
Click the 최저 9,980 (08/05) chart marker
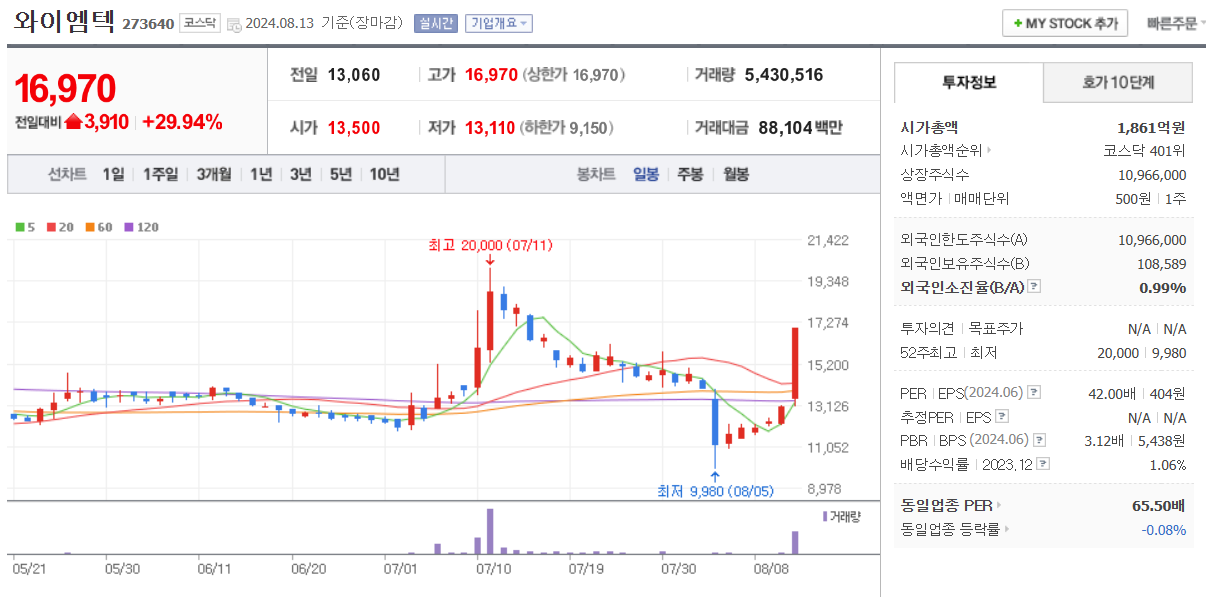coord(714,491)
